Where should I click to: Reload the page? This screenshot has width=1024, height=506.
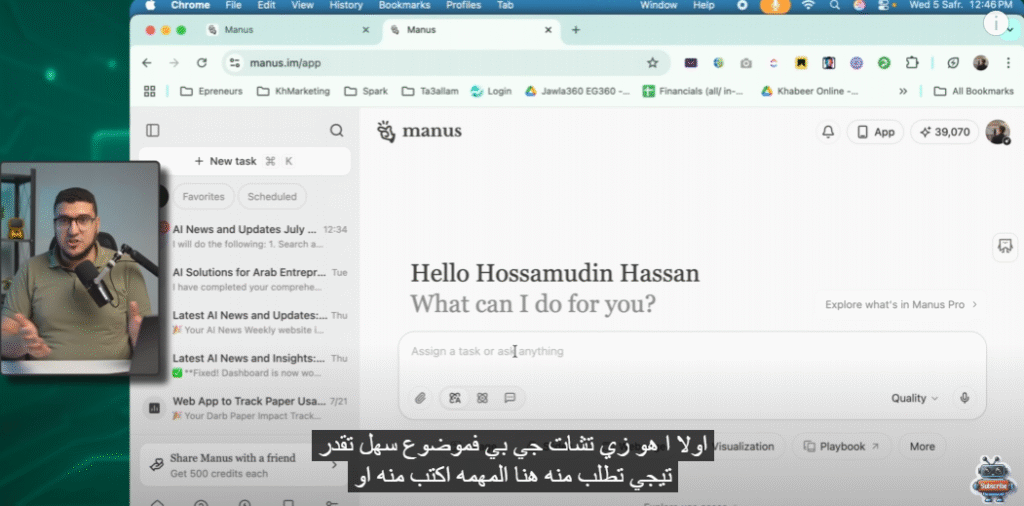click(x=202, y=63)
